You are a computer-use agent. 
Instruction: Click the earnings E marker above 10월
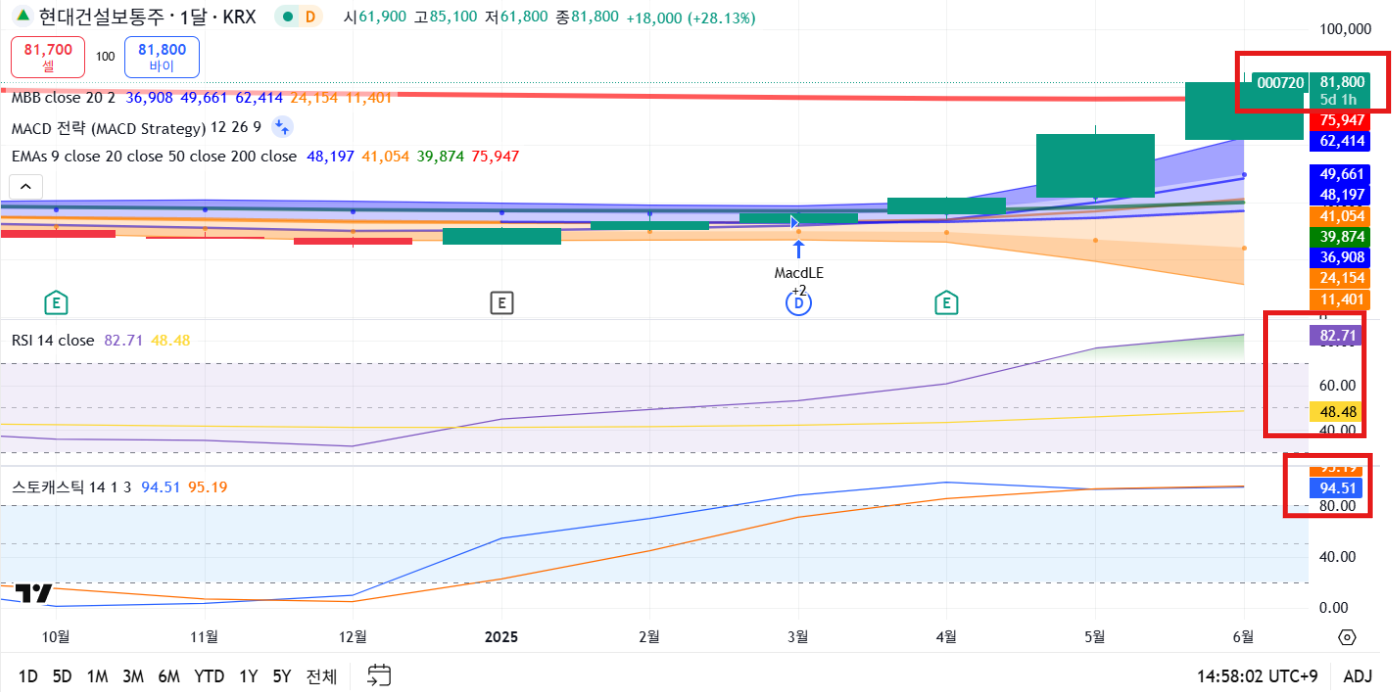(57, 302)
